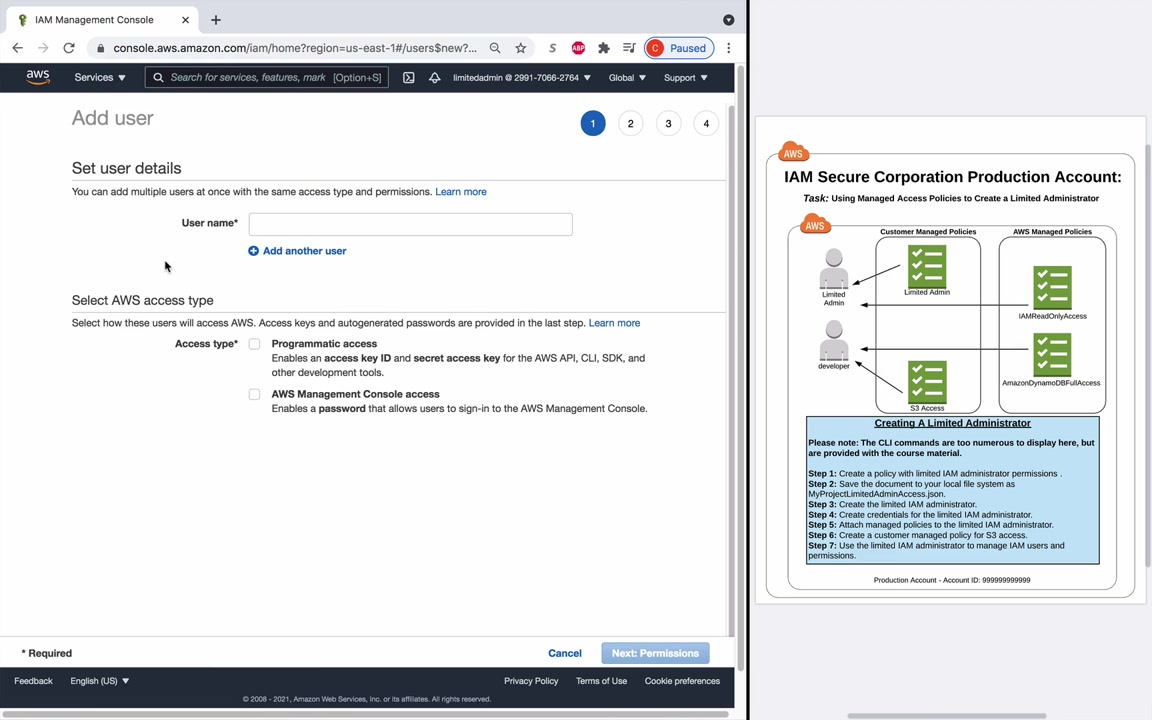The width and height of the screenshot is (1152, 720).
Task: Open the notifications bell icon
Action: [434, 77]
